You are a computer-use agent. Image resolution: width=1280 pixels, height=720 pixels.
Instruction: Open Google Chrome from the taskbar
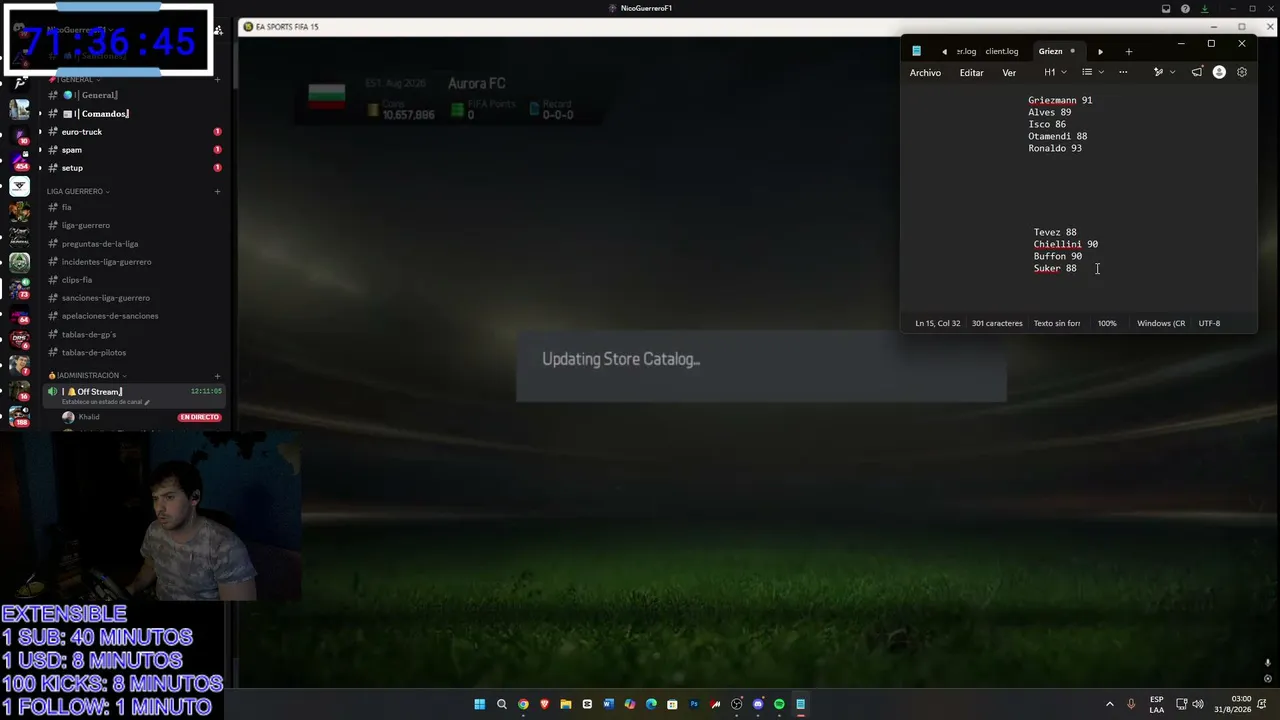(x=523, y=704)
